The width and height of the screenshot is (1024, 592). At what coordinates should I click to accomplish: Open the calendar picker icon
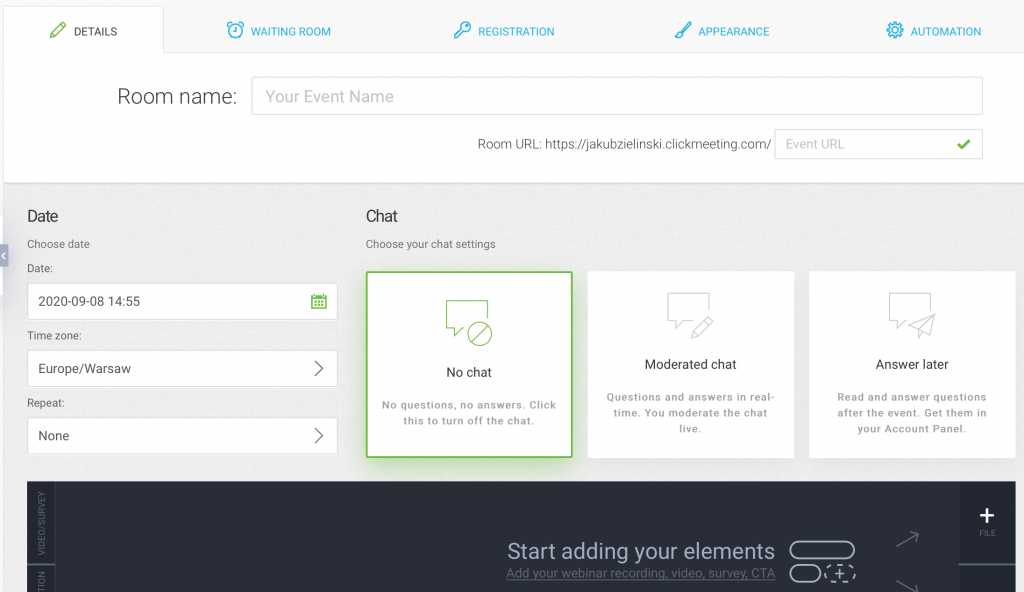pyautogui.click(x=319, y=301)
